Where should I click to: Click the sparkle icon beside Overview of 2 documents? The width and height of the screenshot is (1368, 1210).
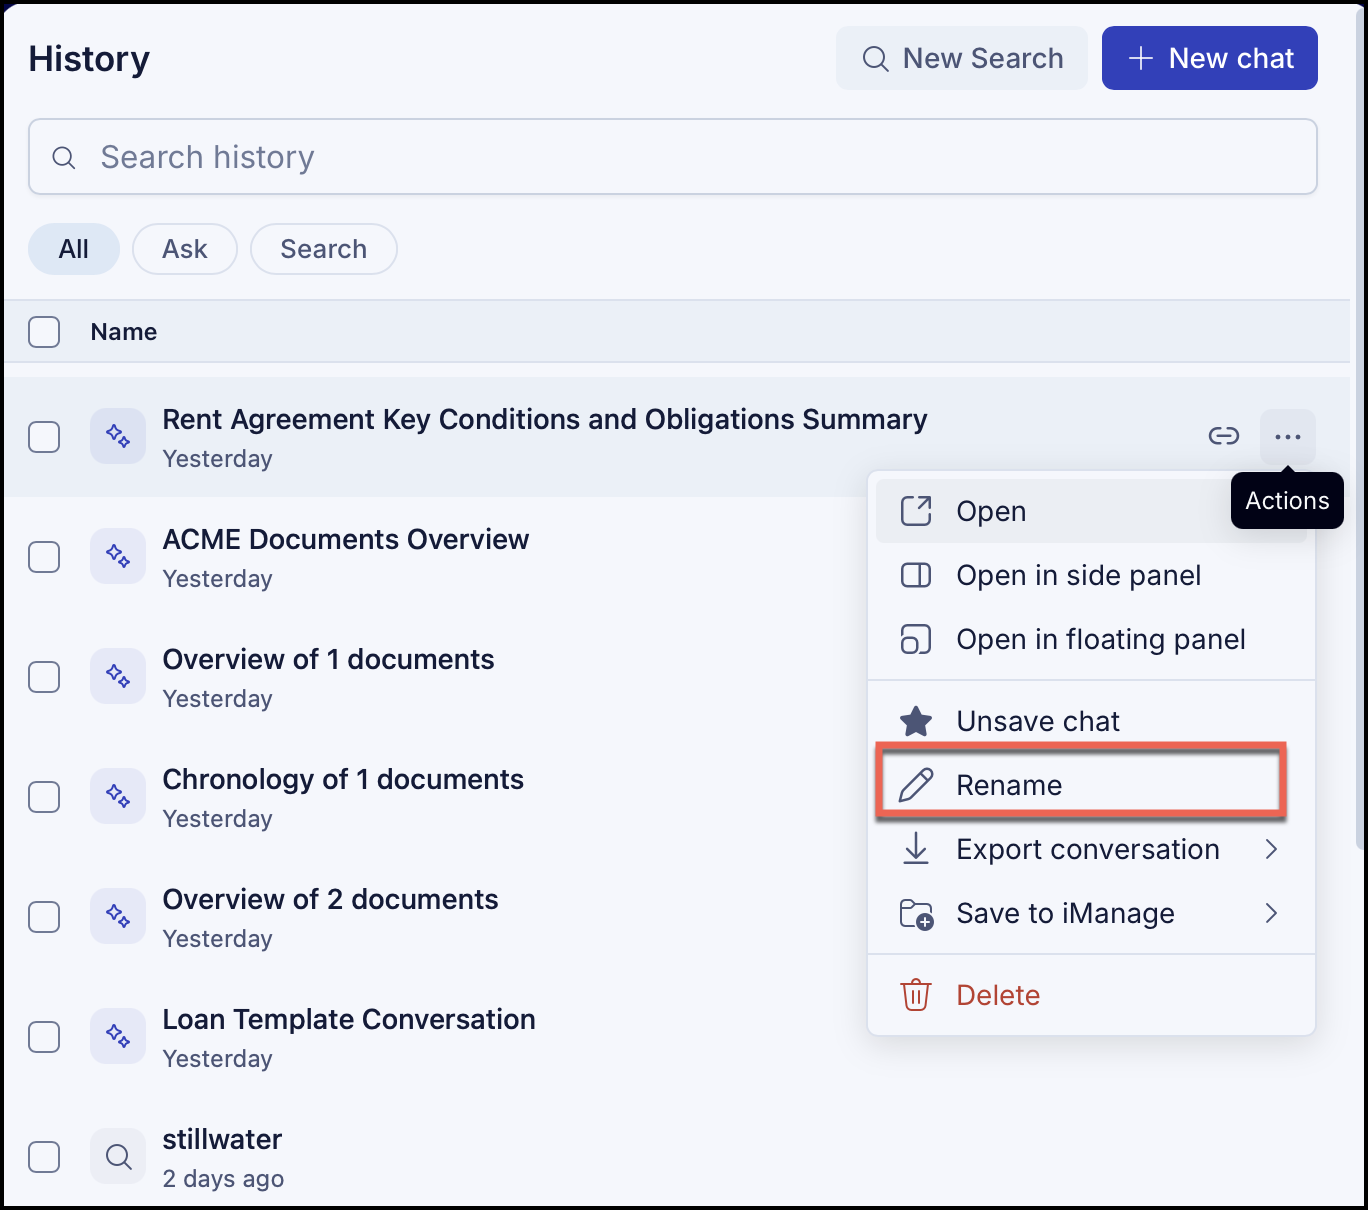coord(118,916)
